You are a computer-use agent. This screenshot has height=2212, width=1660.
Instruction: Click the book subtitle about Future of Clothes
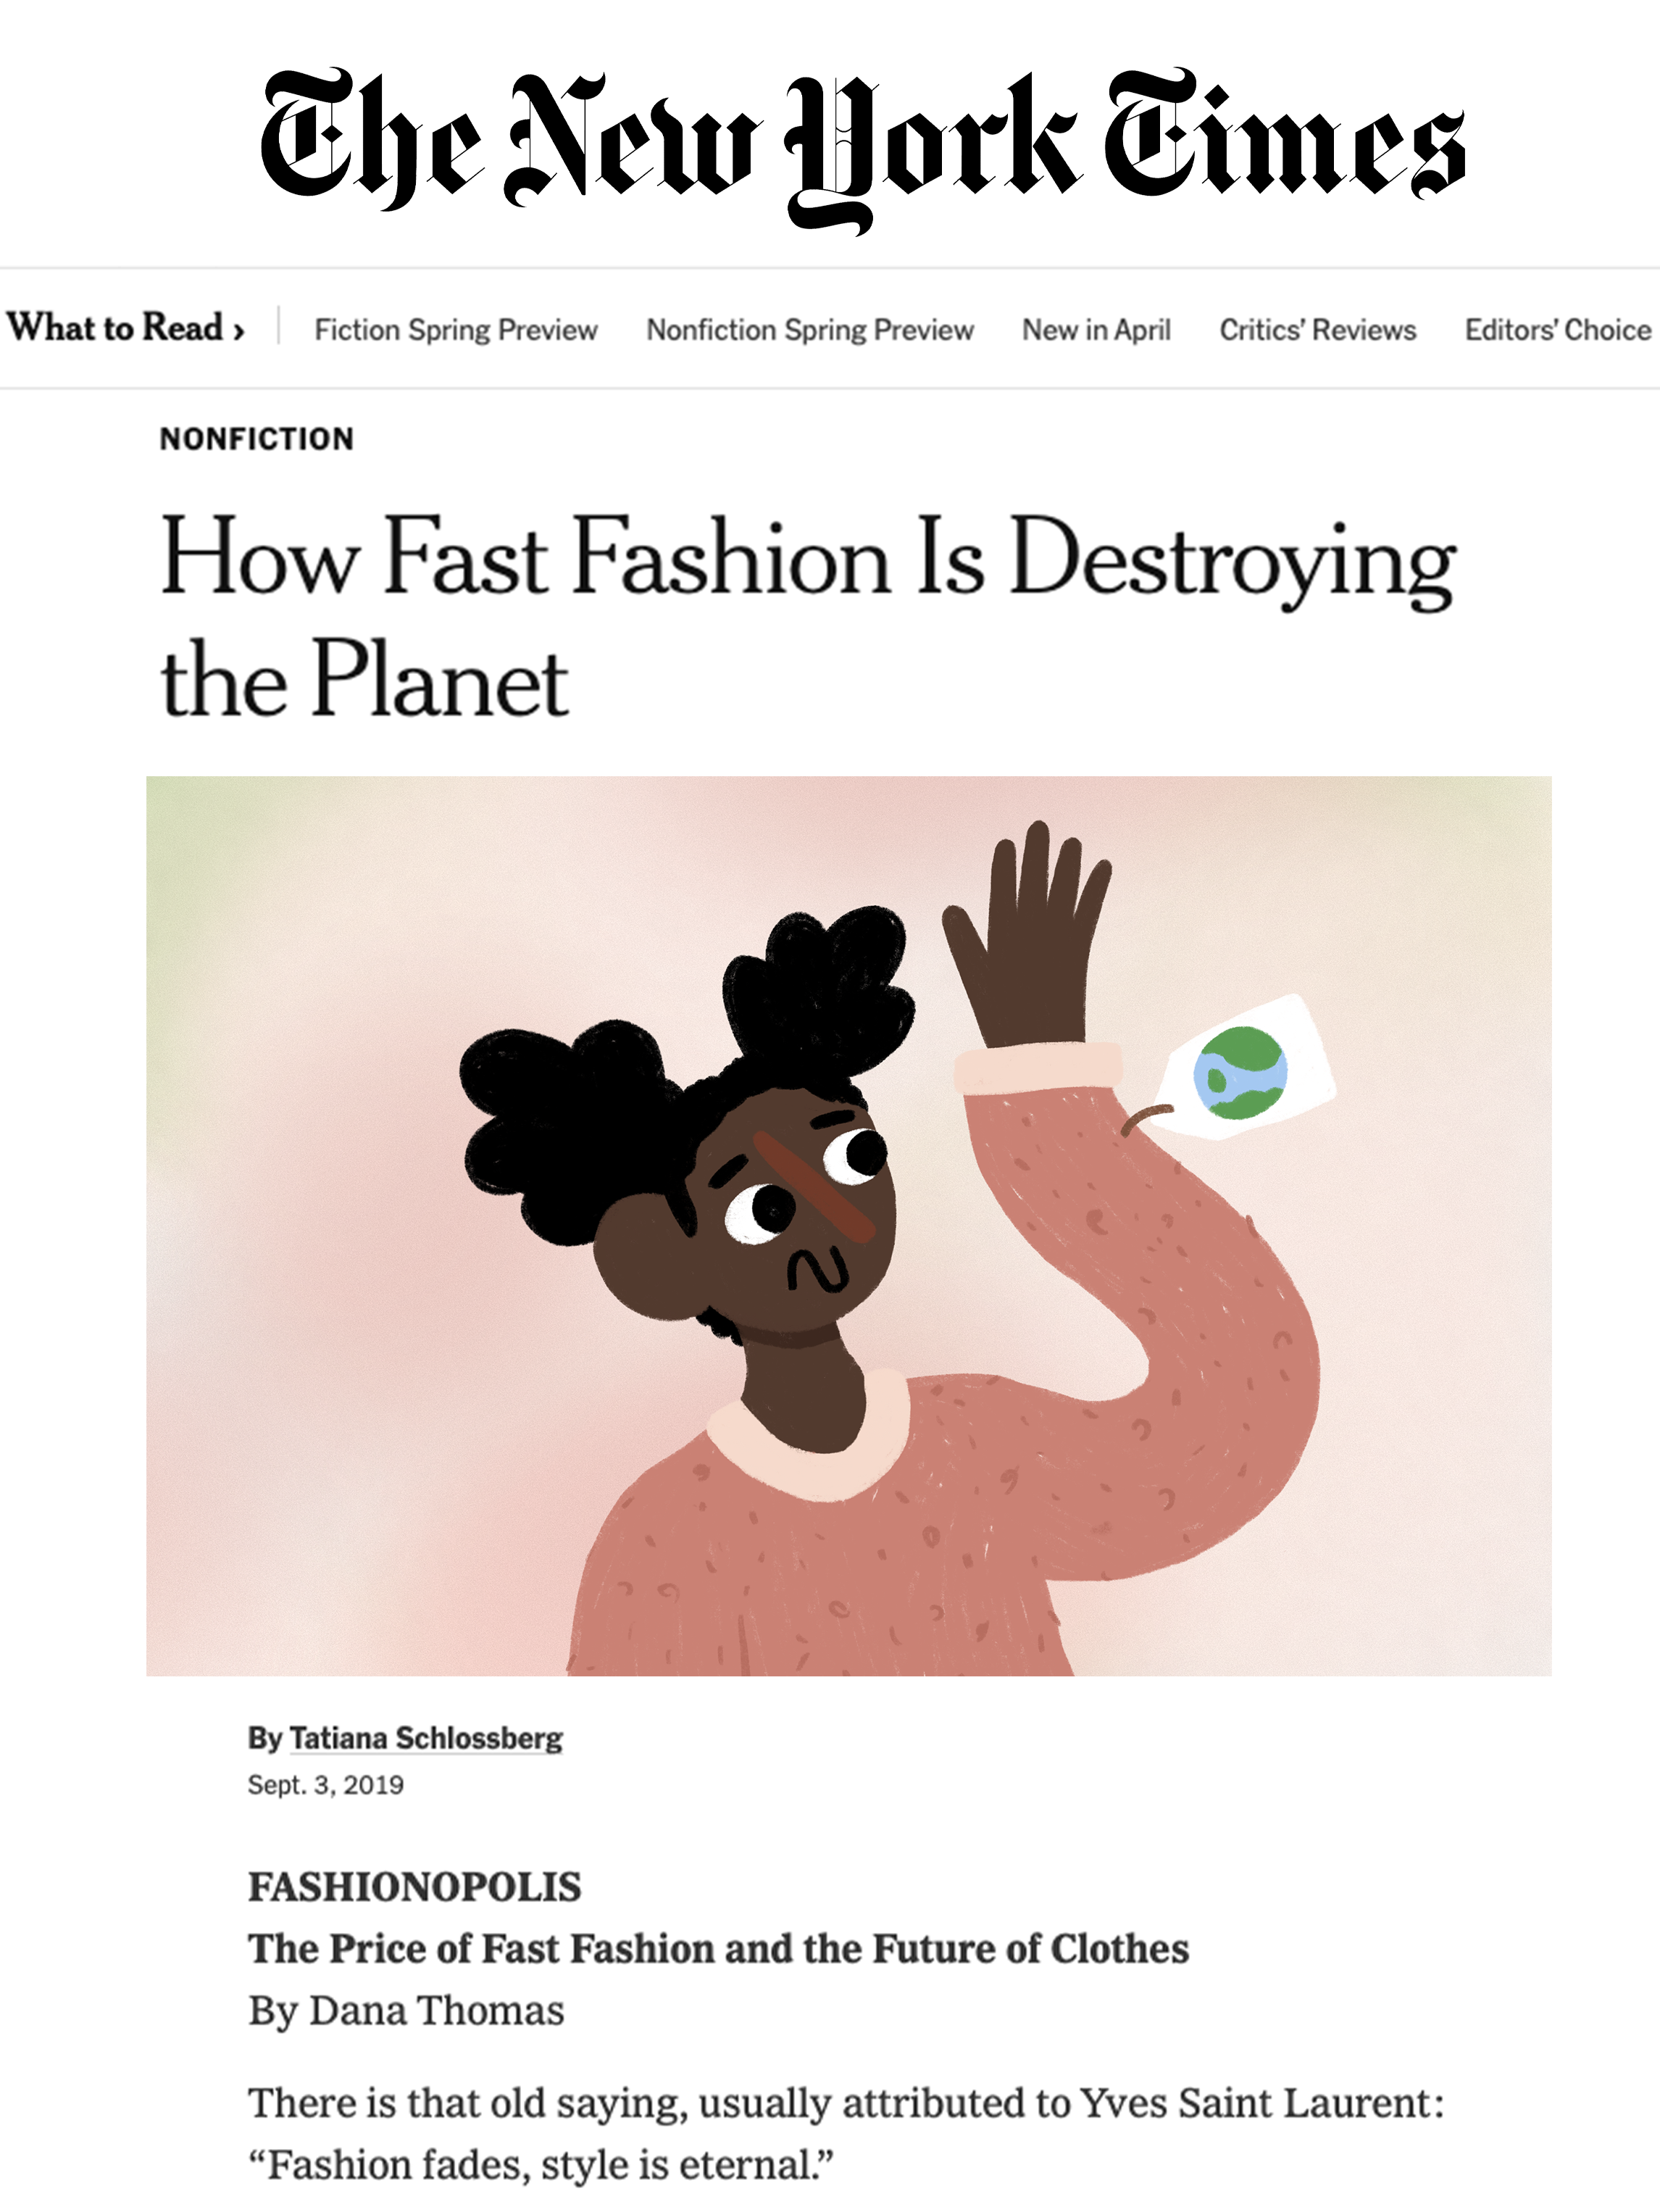click(x=719, y=1949)
